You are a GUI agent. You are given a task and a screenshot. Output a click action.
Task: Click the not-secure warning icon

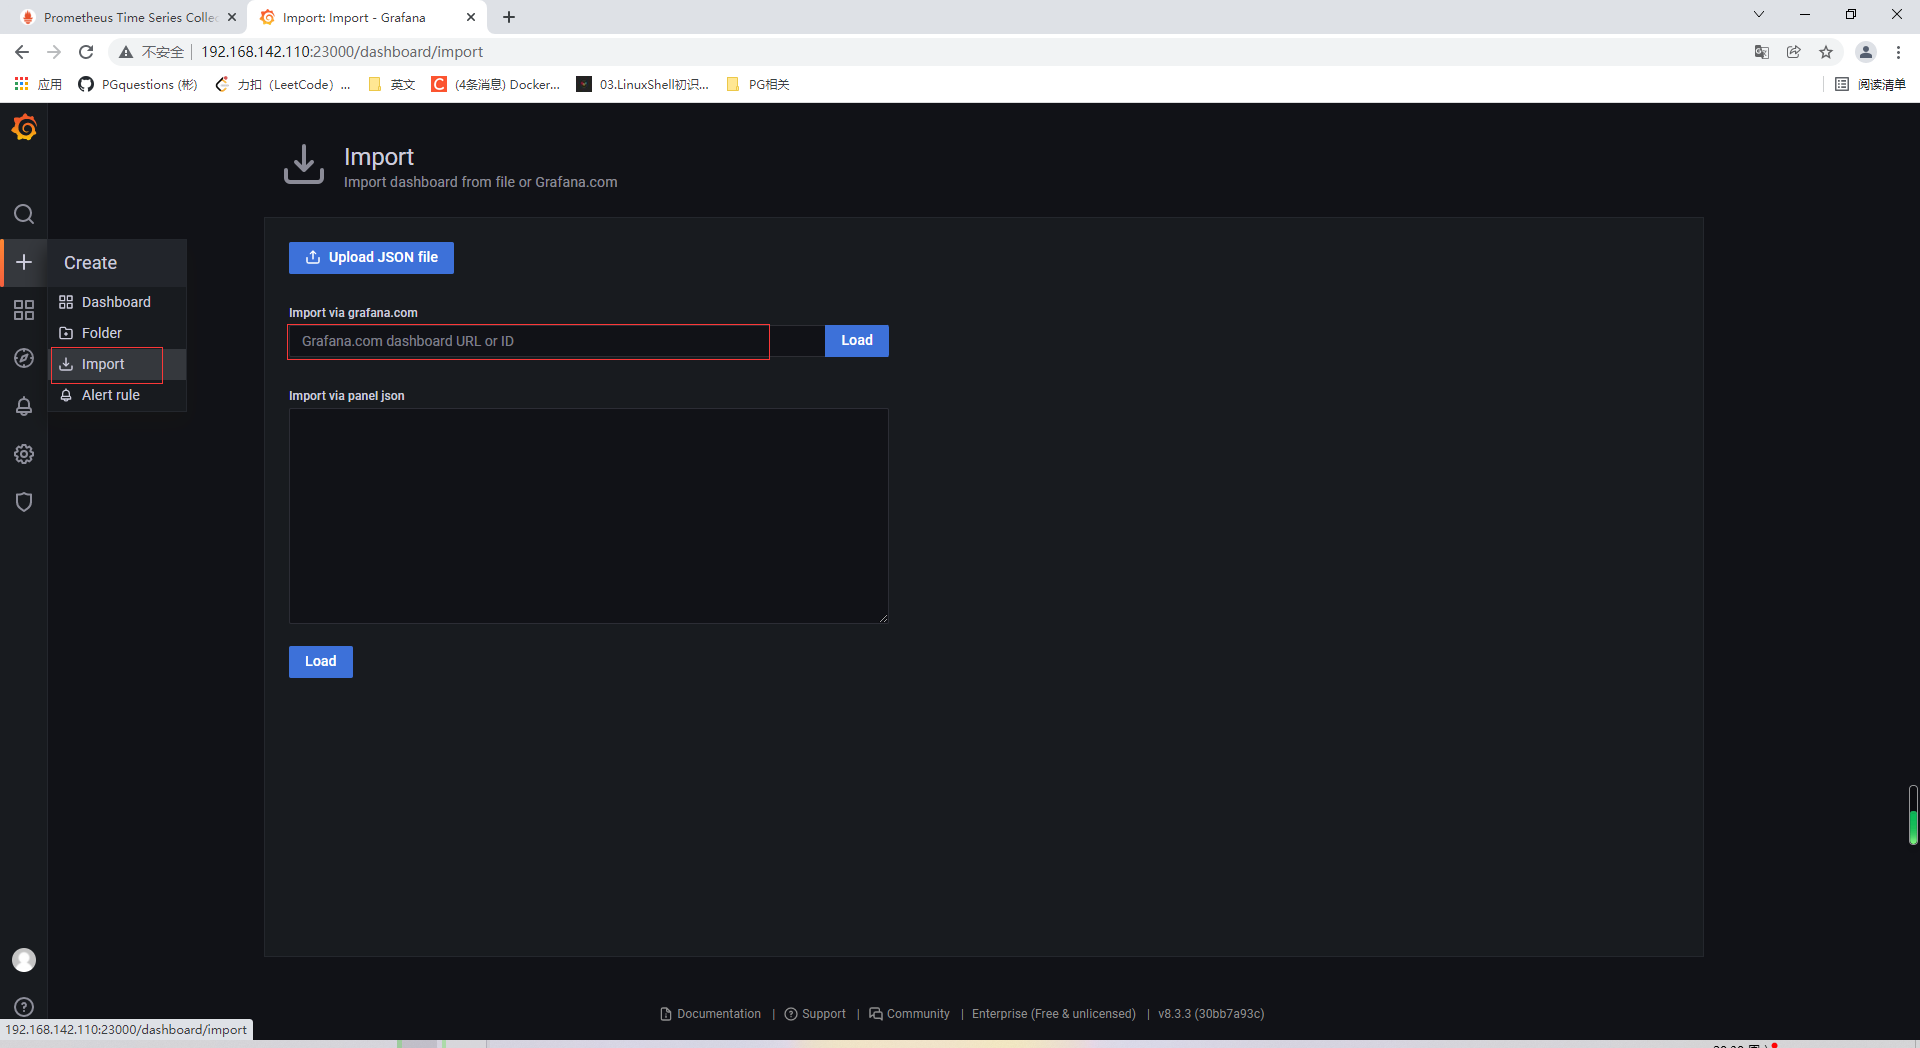tap(126, 52)
